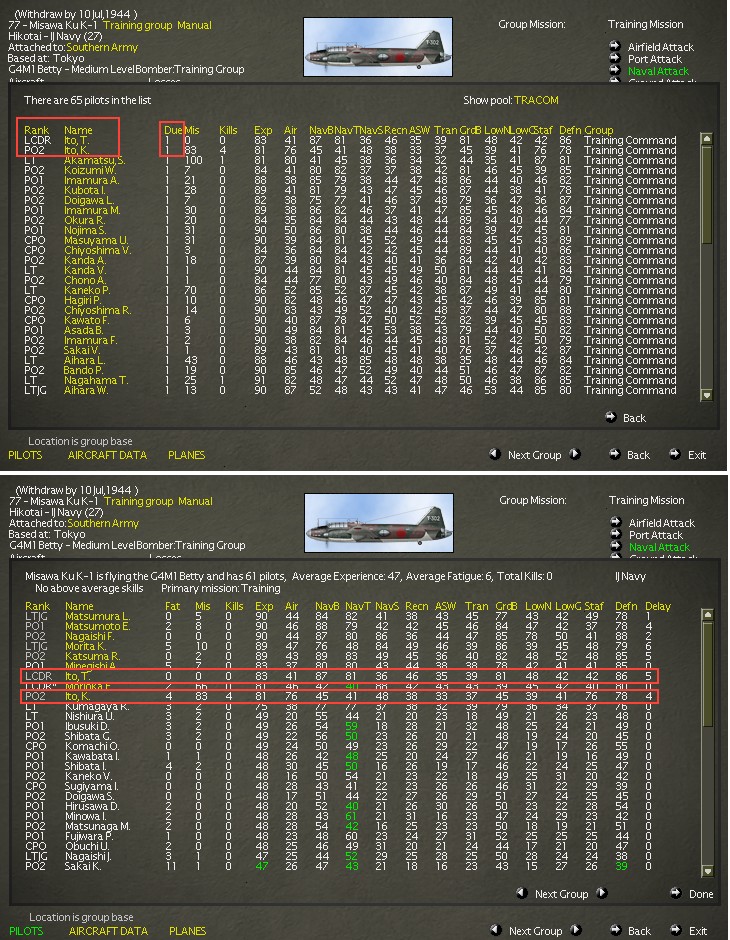Select pilot Matsumura L.
This screenshot has width=730, height=940.
(97, 616)
